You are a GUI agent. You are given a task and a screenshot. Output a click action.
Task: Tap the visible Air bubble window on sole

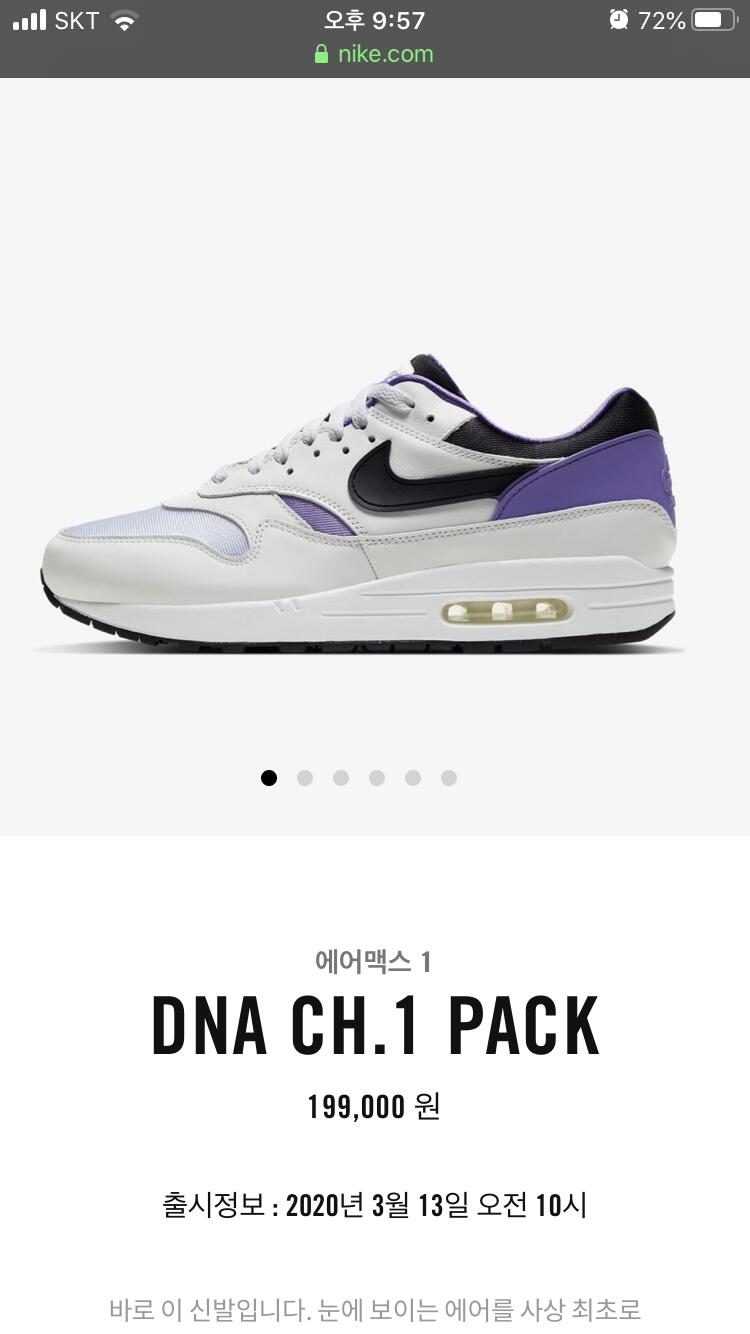(506, 611)
